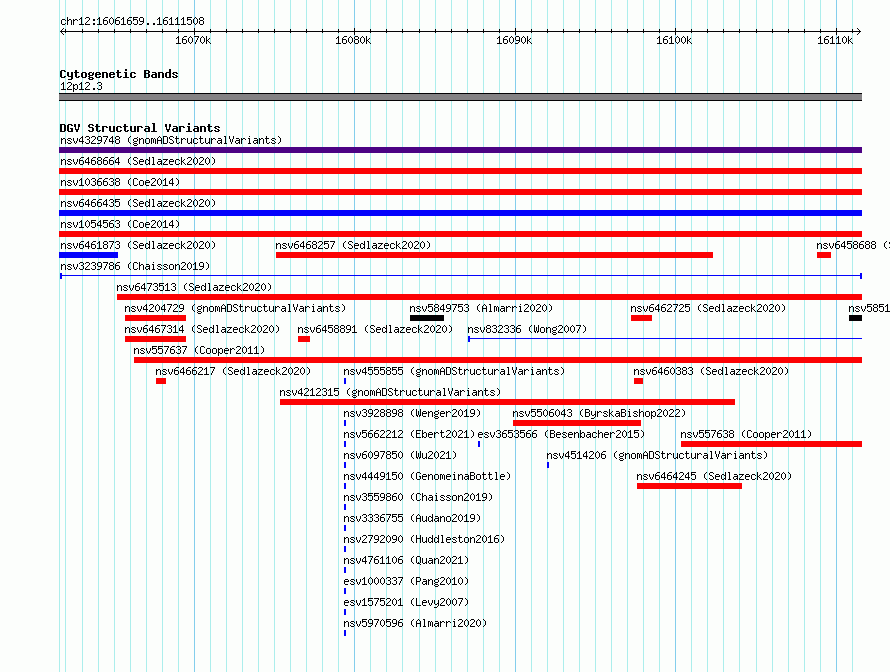Select the purple nsv4329748 variant bar
The width and height of the screenshot is (890, 672).
[x=460, y=150]
